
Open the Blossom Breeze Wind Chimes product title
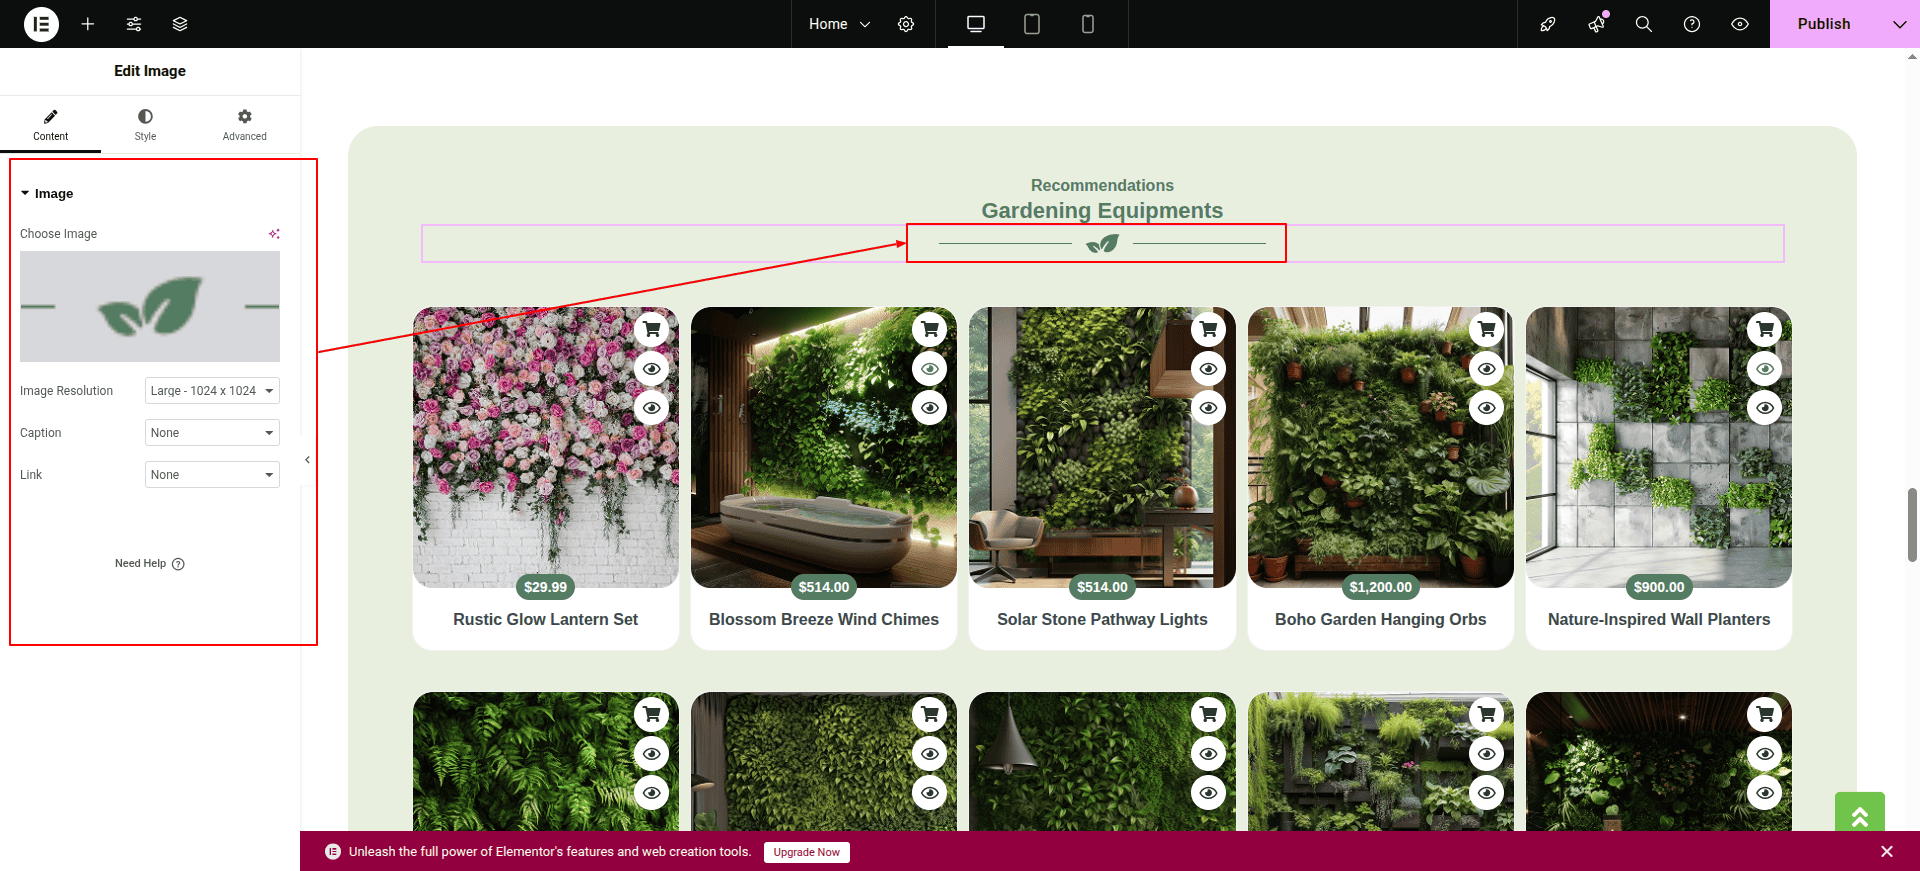point(824,620)
